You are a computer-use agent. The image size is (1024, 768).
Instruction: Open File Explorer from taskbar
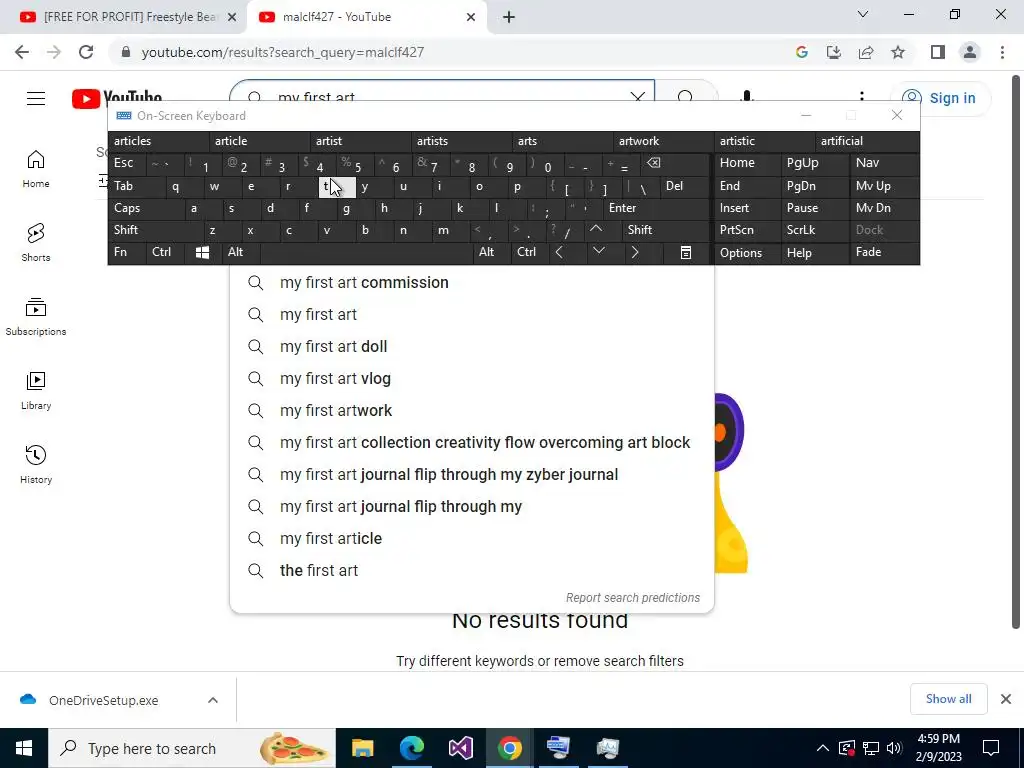click(362, 748)
